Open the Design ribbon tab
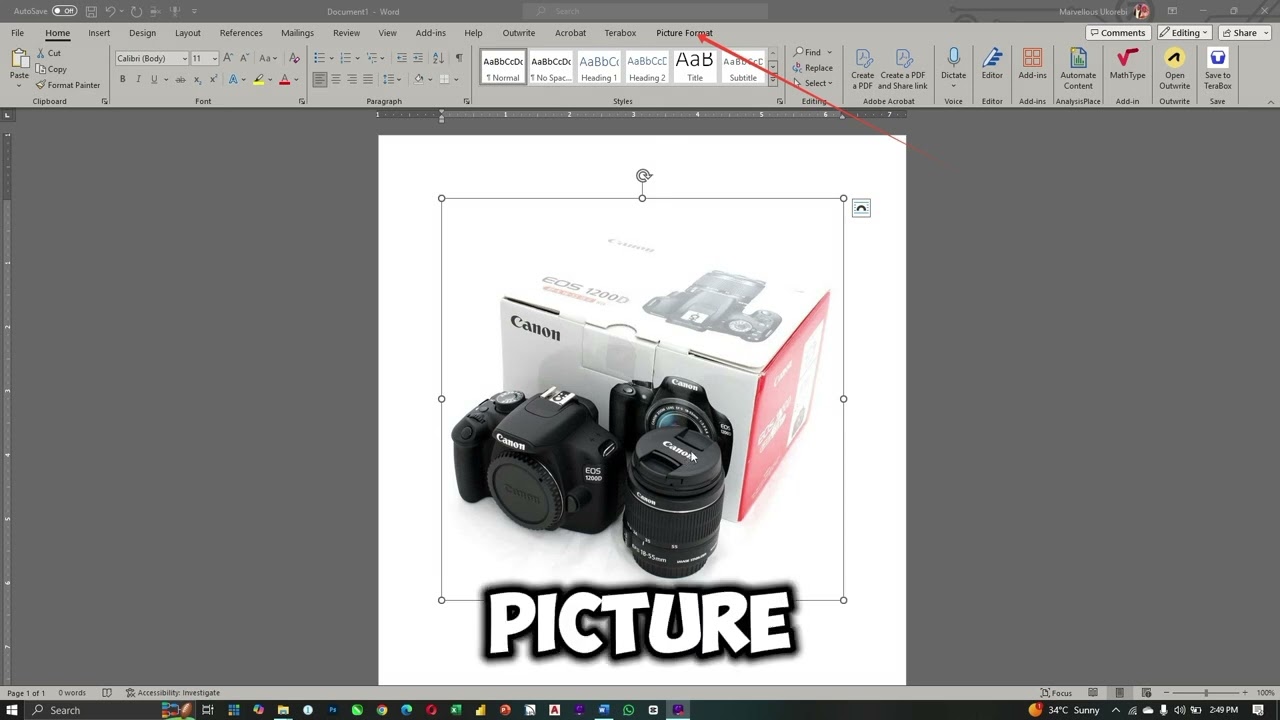Viewport: 1280px width, 720px height. [142, 33]
